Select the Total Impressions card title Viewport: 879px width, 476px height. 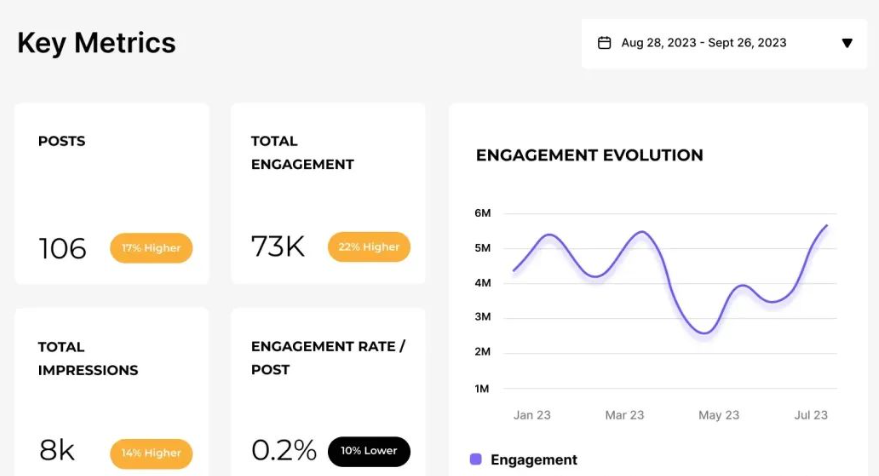coord(88,358)
